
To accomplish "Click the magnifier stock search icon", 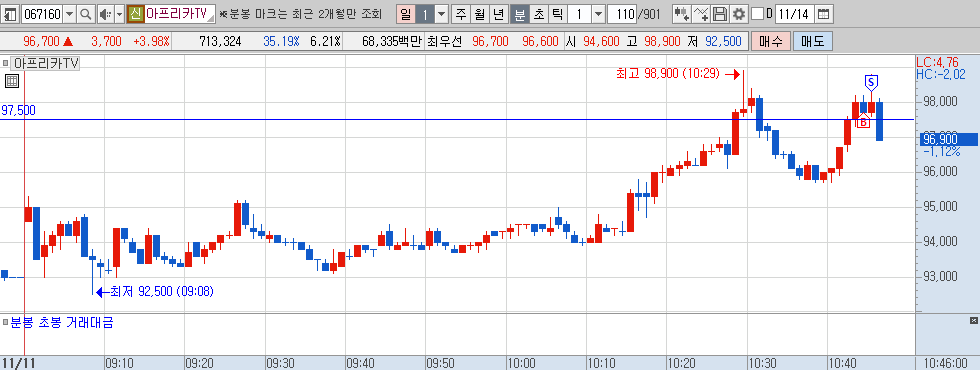I will [86, 13].
